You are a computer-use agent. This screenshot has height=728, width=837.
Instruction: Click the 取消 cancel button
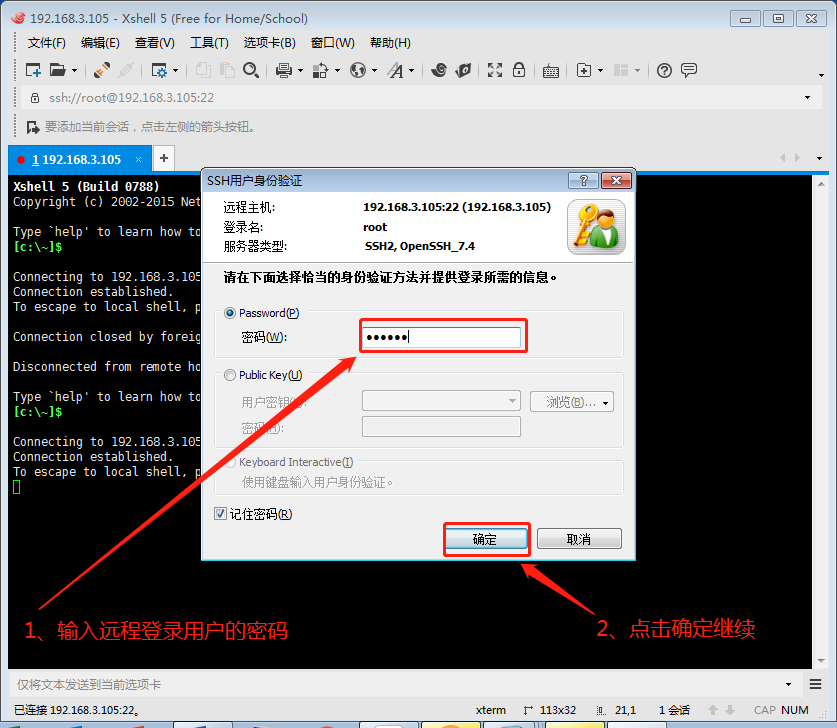578,539
